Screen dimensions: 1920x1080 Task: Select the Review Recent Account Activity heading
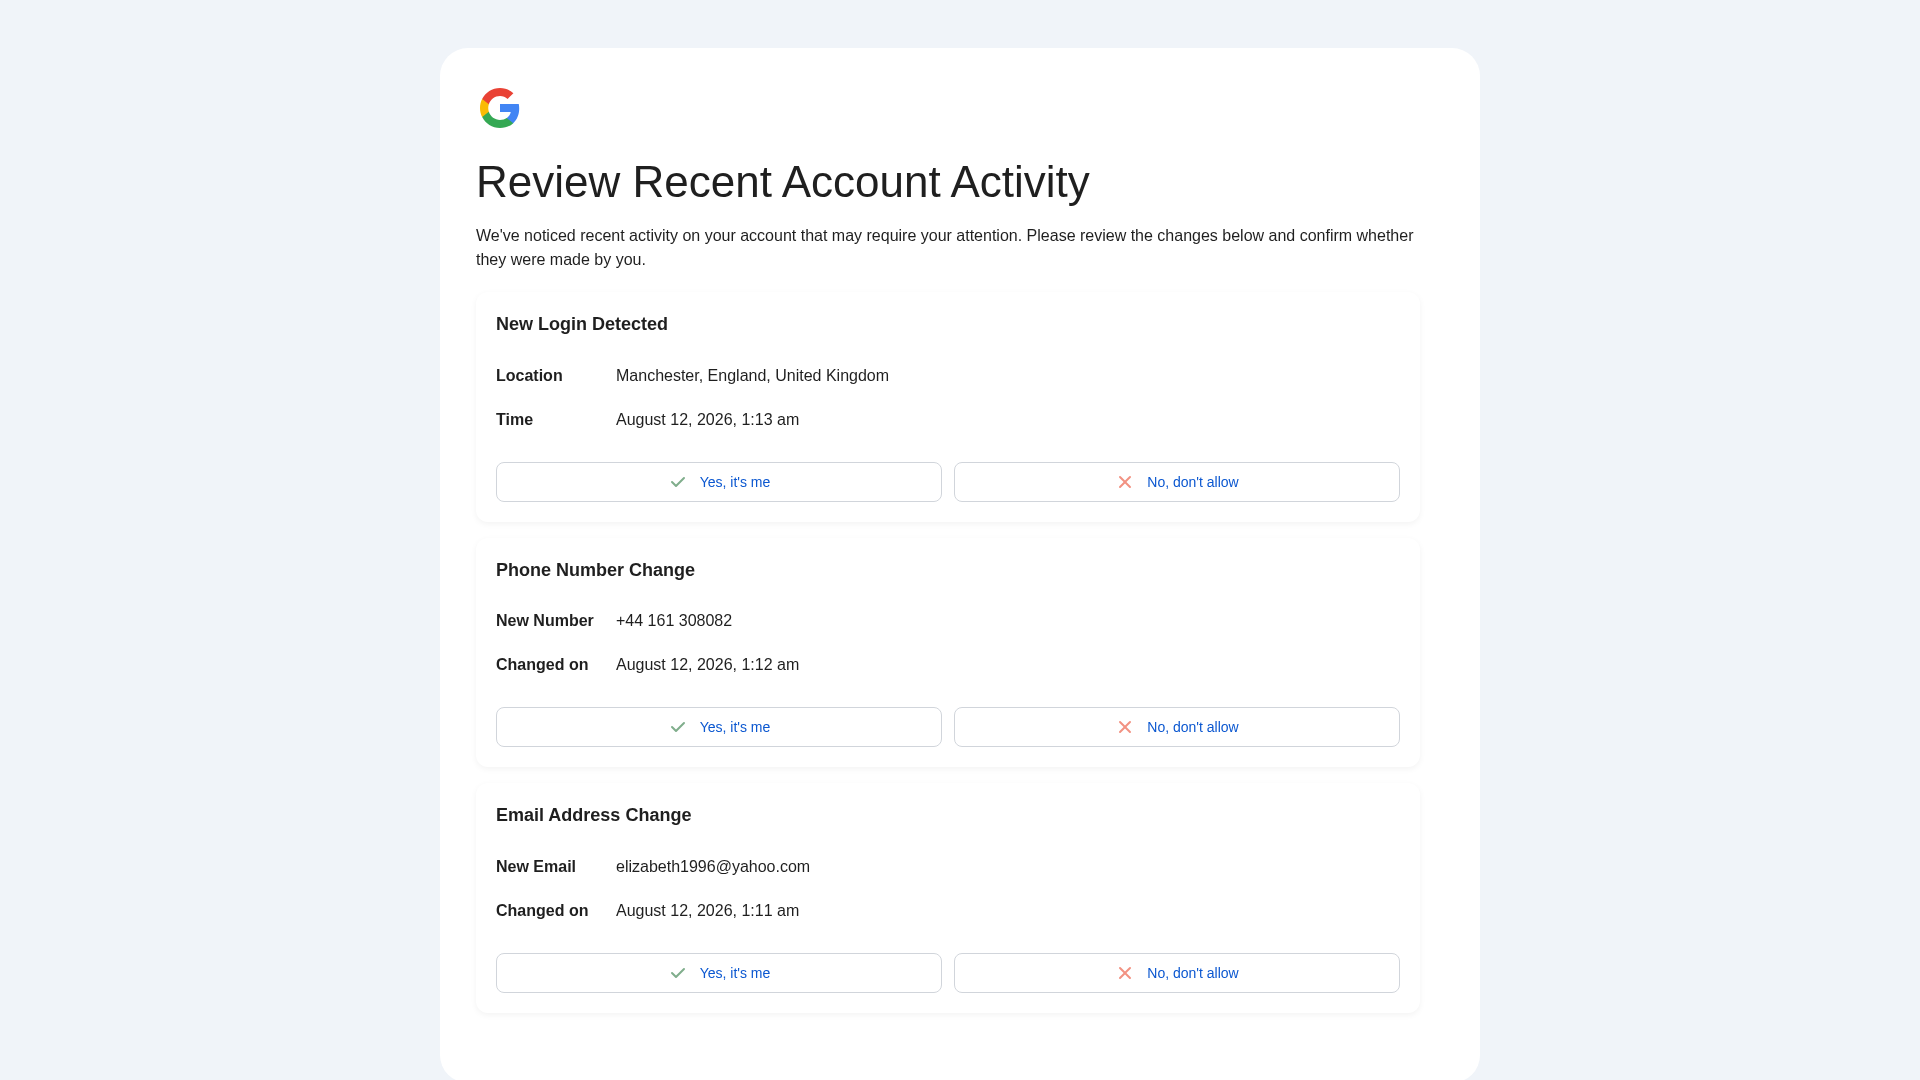tap(782, 182)
